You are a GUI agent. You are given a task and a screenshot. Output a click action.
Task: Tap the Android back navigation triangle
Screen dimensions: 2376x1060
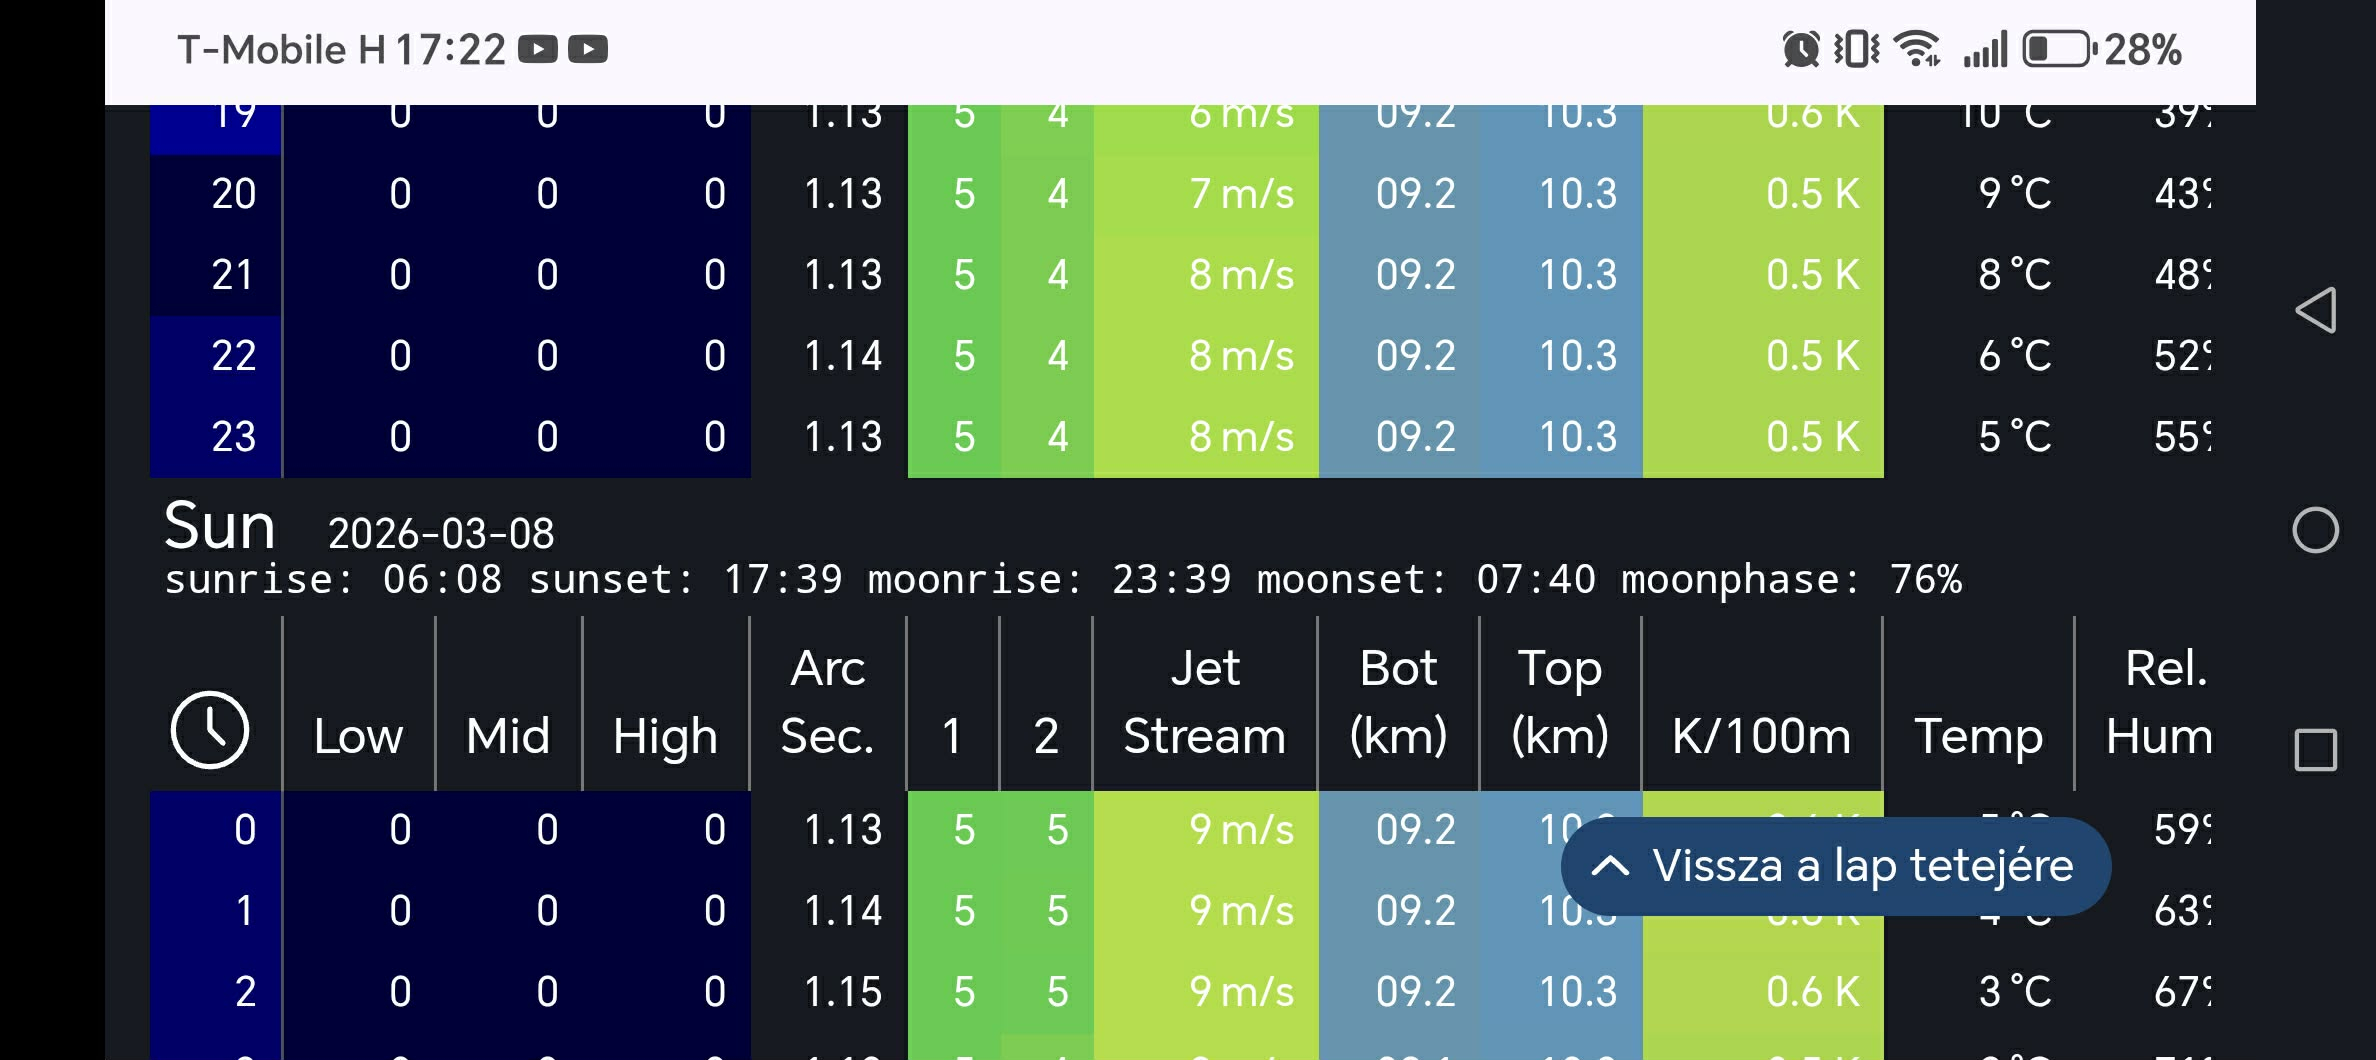[2315, 310]
